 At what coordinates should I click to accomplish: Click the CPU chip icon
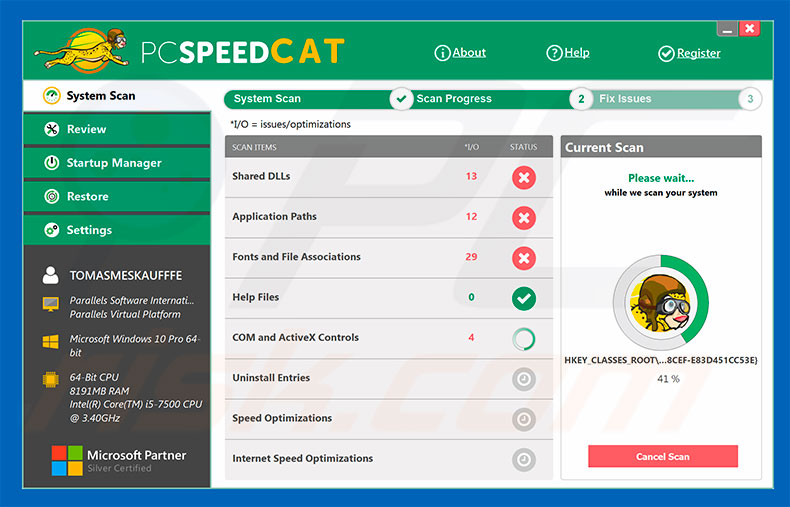[50, 379]
